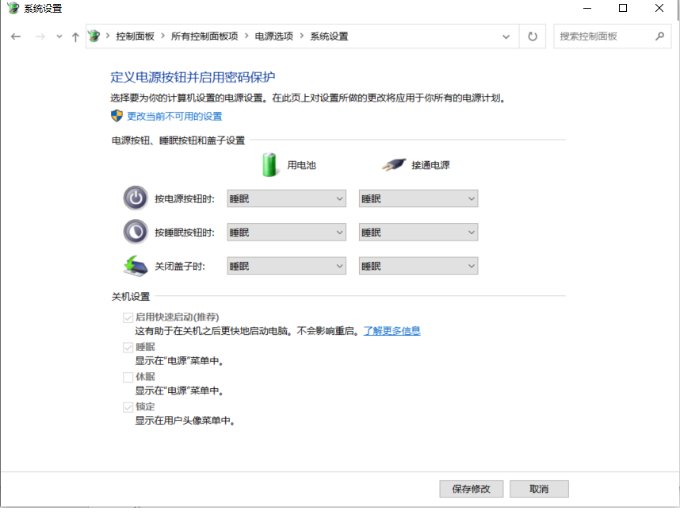
Task: Minimize the 系统设置 window
Action: (587, 8)
